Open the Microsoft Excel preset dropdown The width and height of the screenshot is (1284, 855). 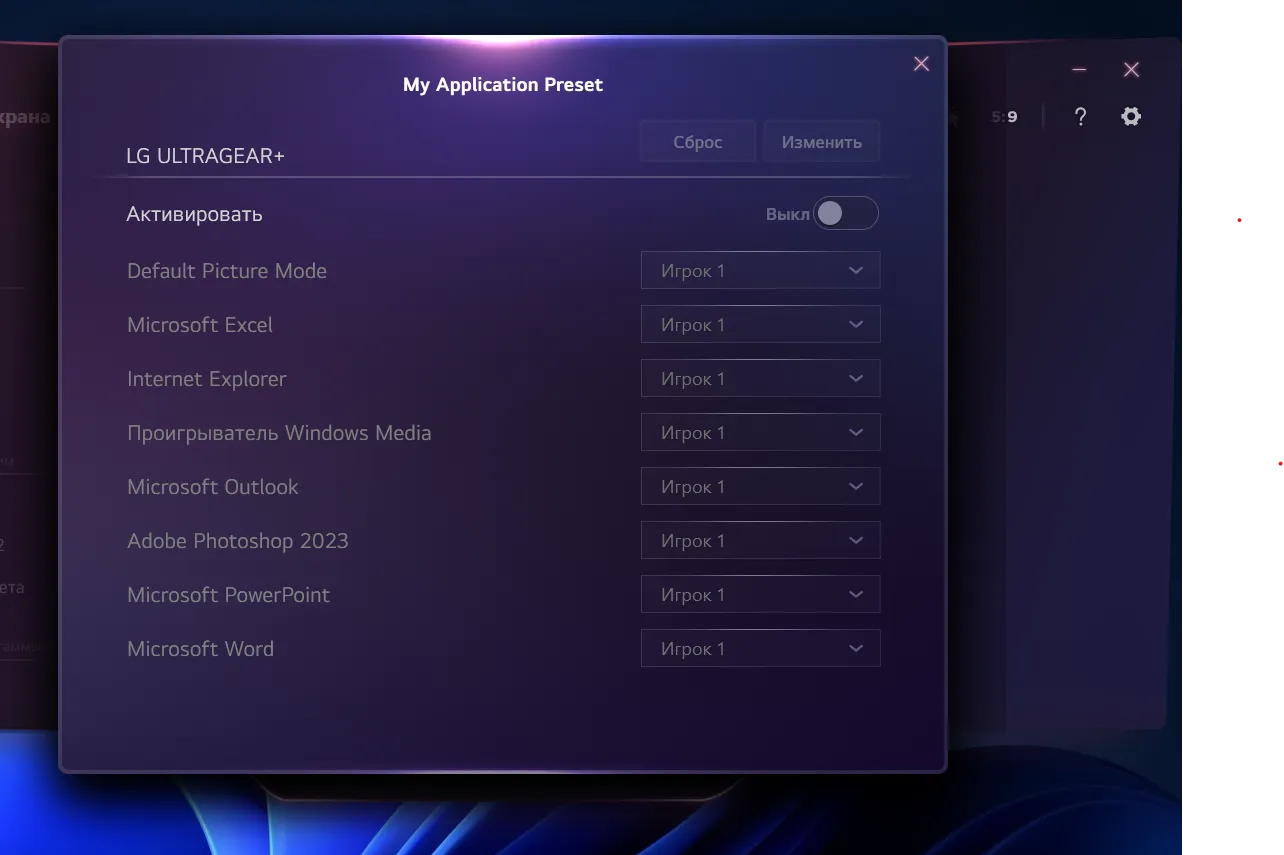point(760,325)
